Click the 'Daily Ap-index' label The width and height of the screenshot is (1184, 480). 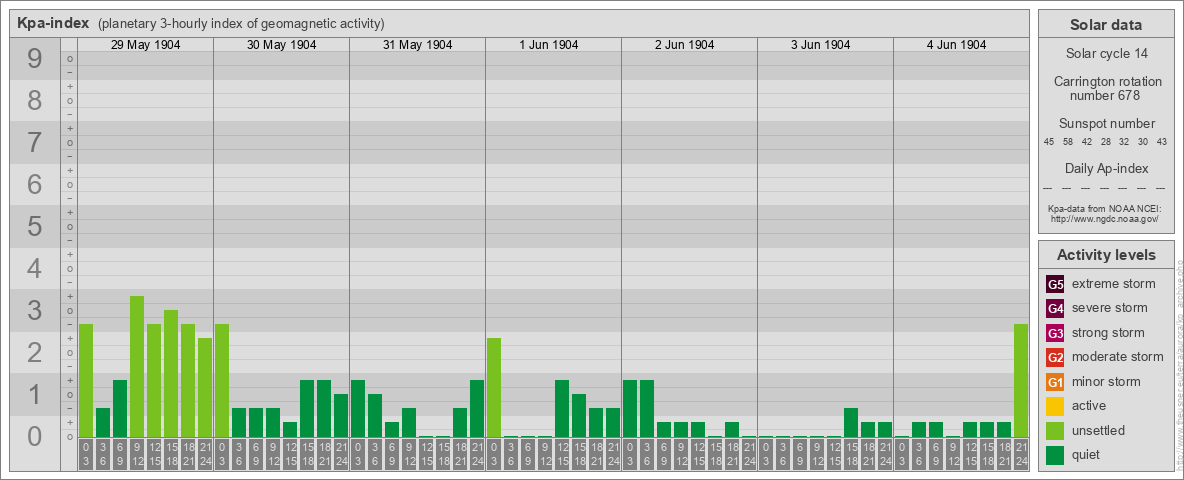click(x=1106, y=168)
